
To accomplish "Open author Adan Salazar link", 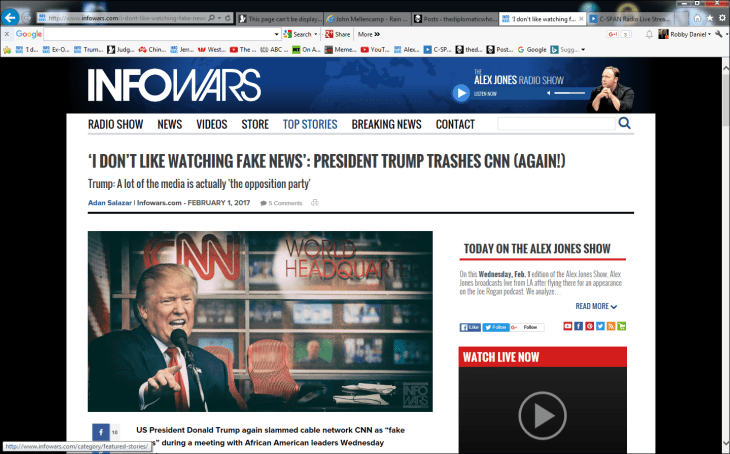I will [x=110, y=203].
